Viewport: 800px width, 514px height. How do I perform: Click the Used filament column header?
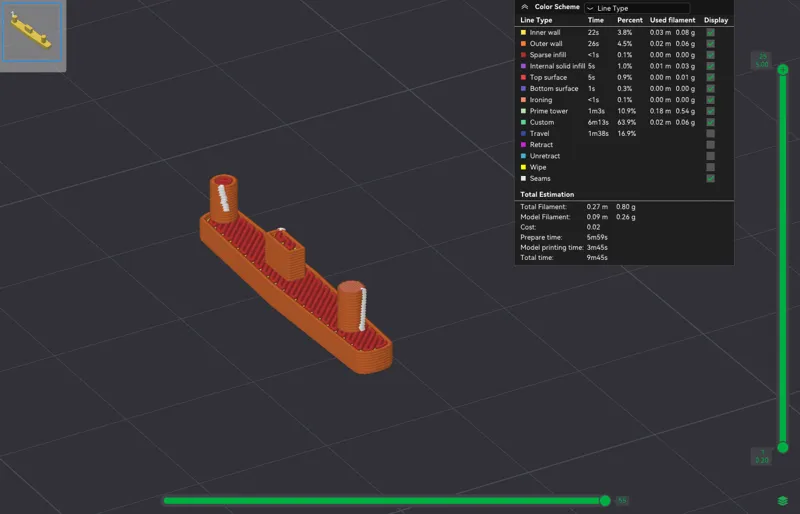[x=672, y=20]
